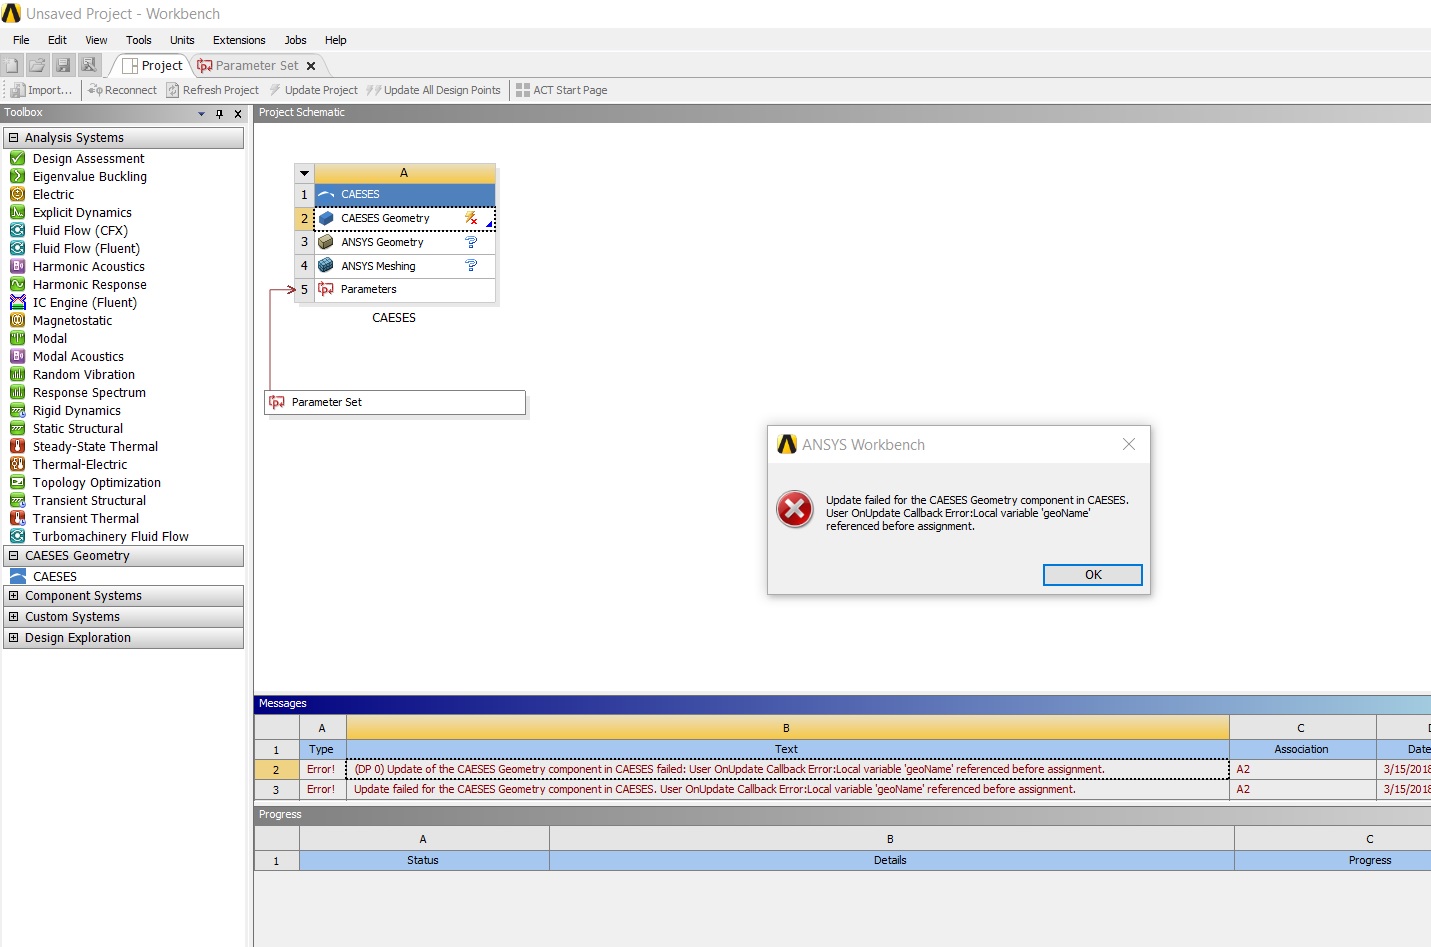Select Design Assessment in the Toolbox
Viewport: 1431px width, 947px height.
point(88,159)
